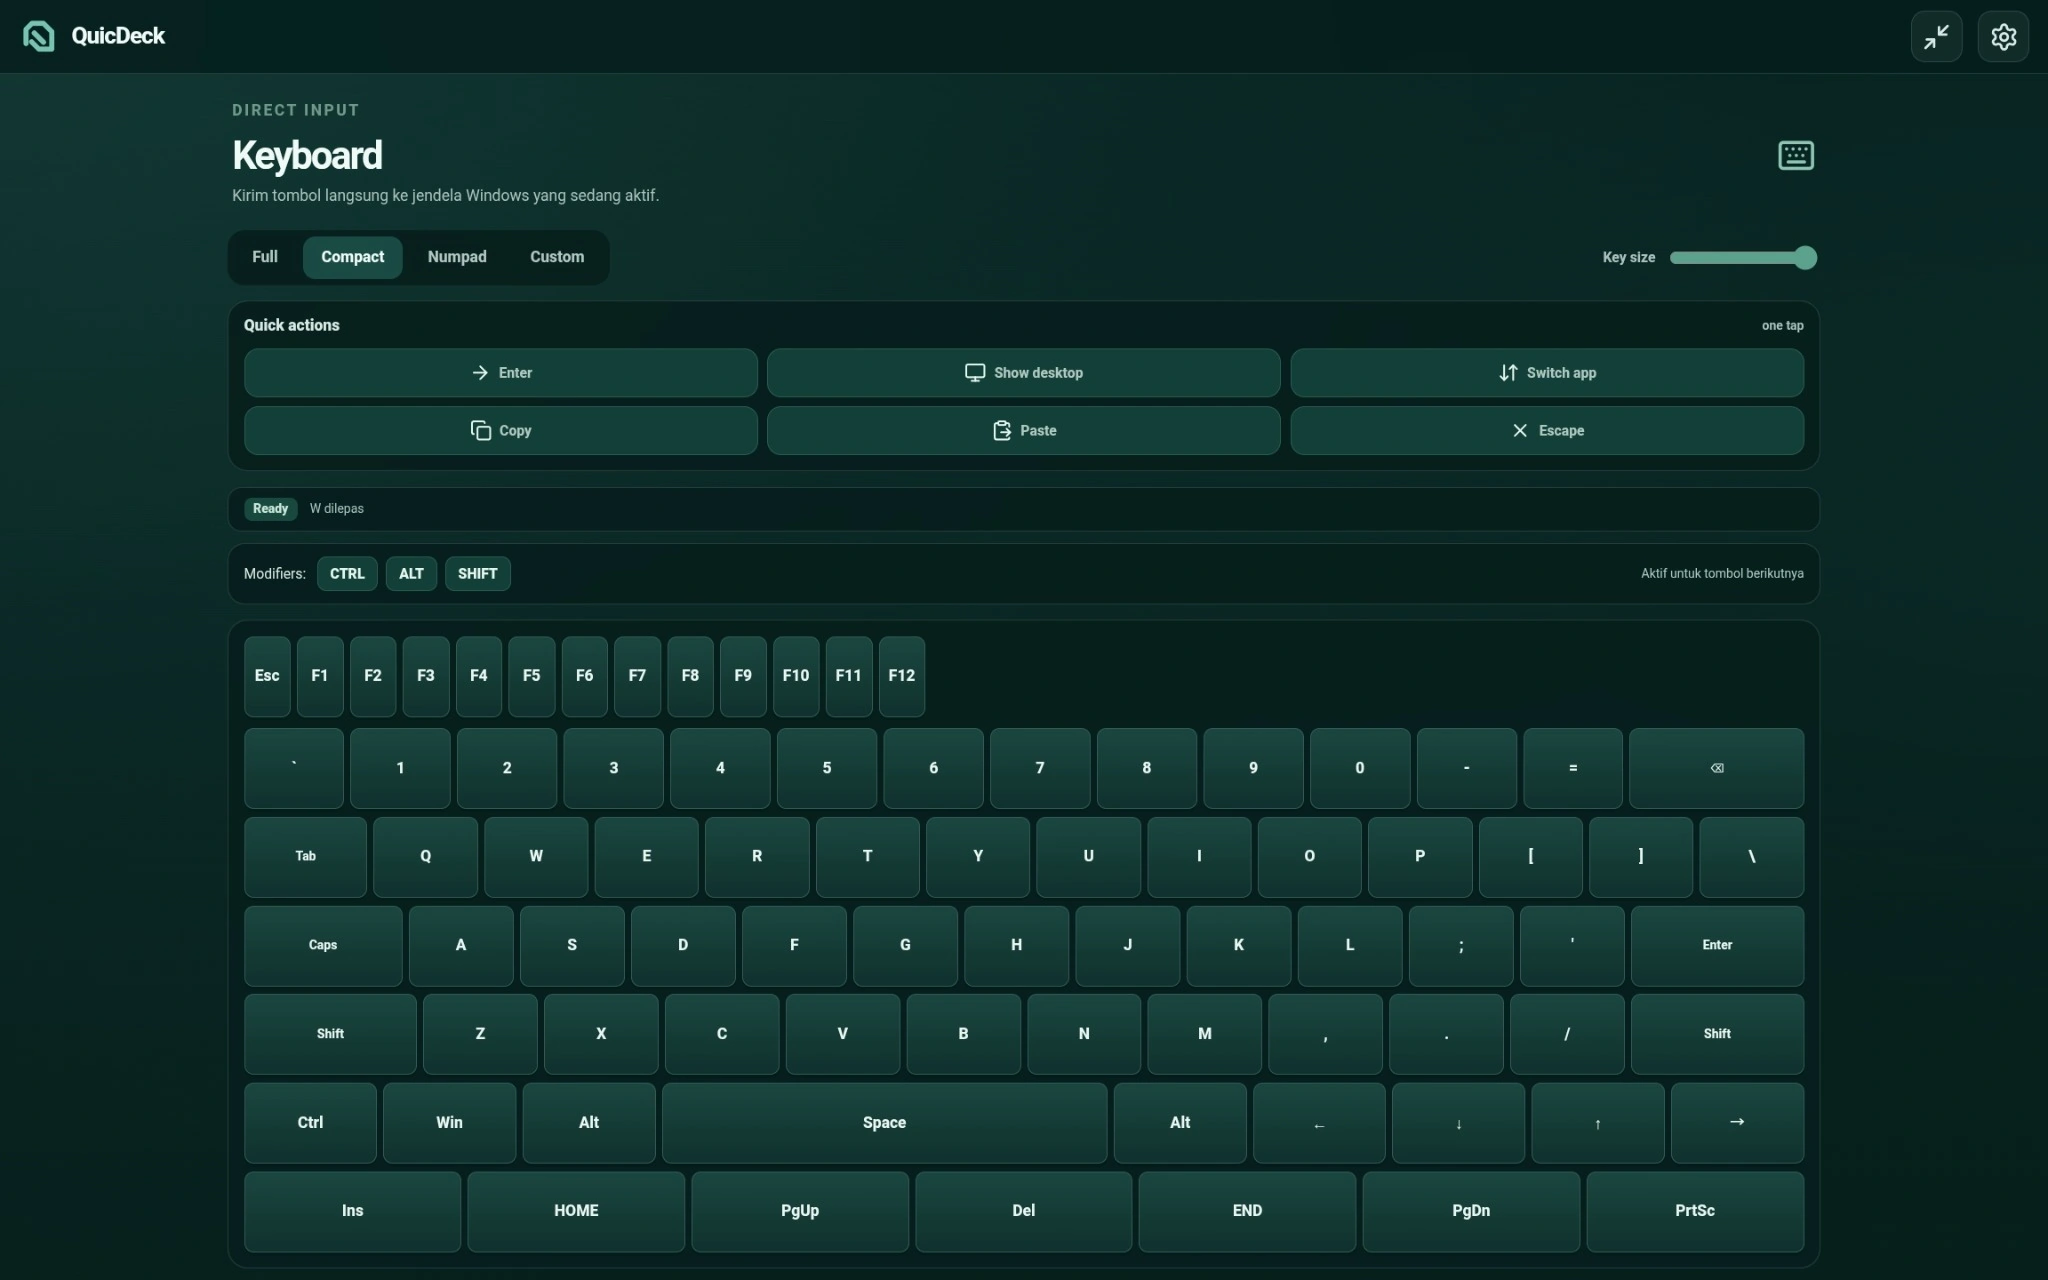The height and width of the screenshot is (1280, 2048).
Task: Click the QuicDeck logo icon
Action: [39, 36]
